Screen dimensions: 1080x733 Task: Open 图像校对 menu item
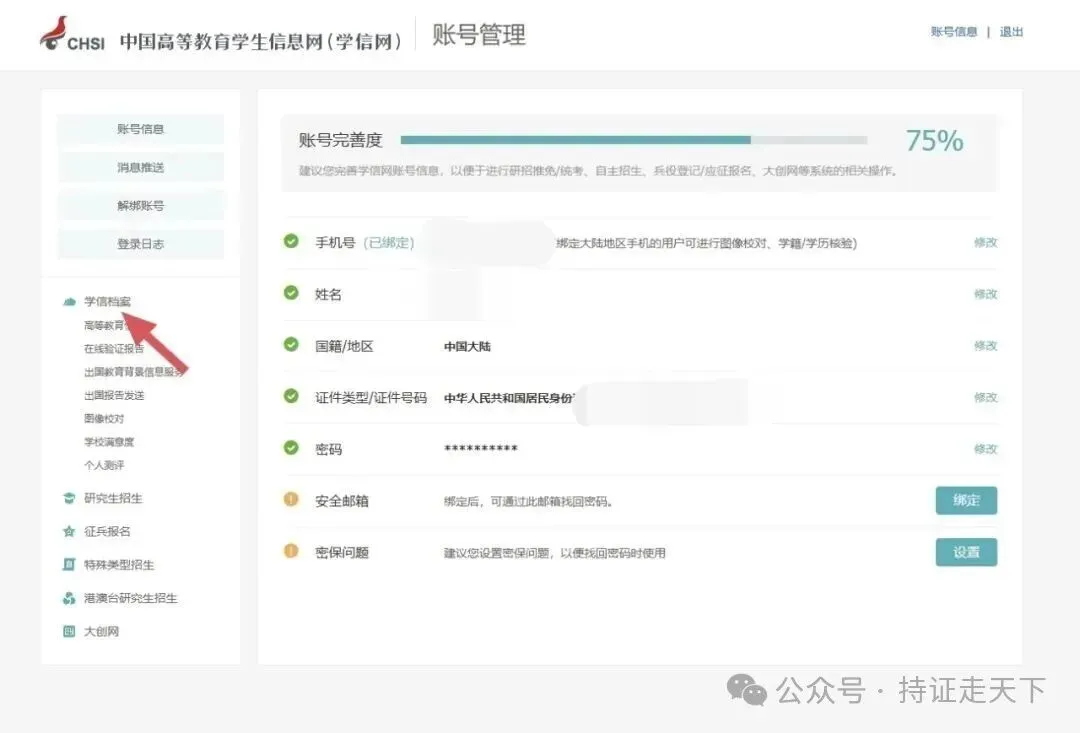click(104, 419)
